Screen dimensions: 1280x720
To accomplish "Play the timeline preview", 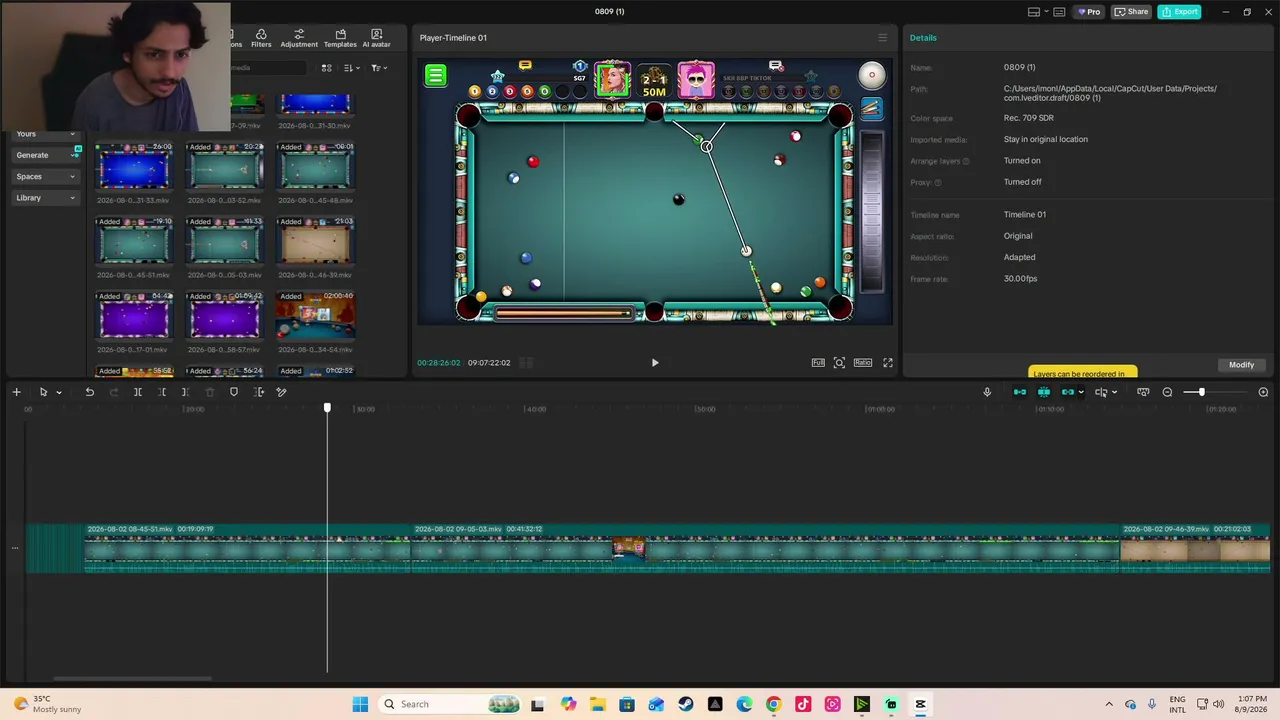I will (x=655, y=363).
